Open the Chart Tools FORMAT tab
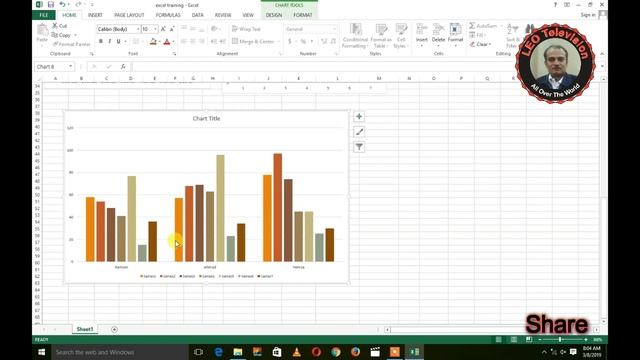The width and height of the screenshot is (640, 360). (302, 15)
